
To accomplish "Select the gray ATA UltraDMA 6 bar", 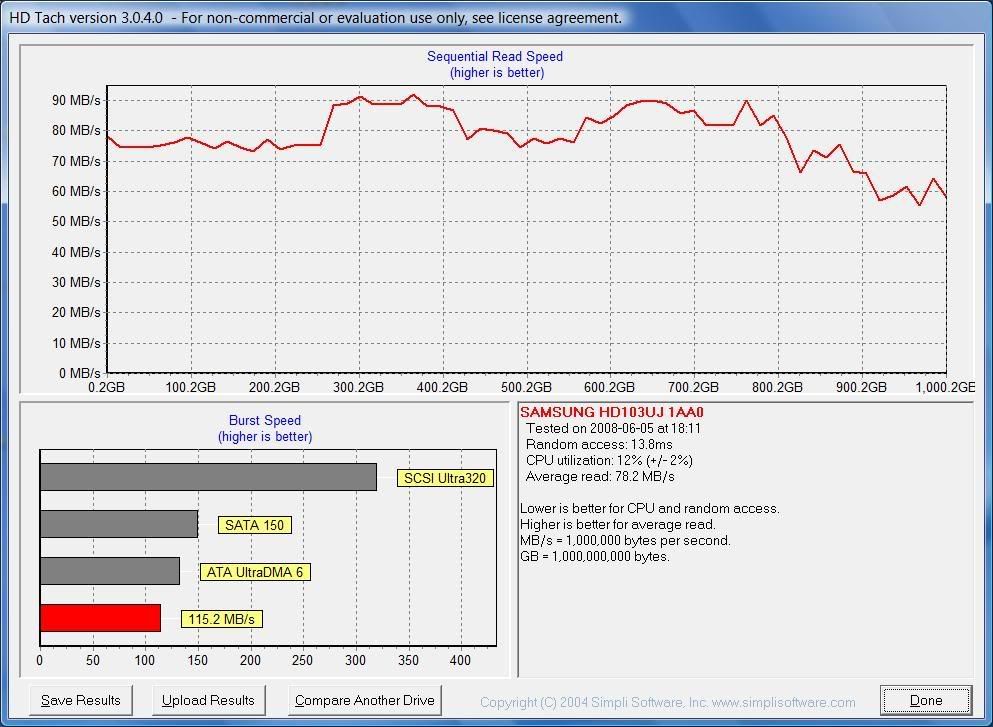I will [x=109, y=571].
